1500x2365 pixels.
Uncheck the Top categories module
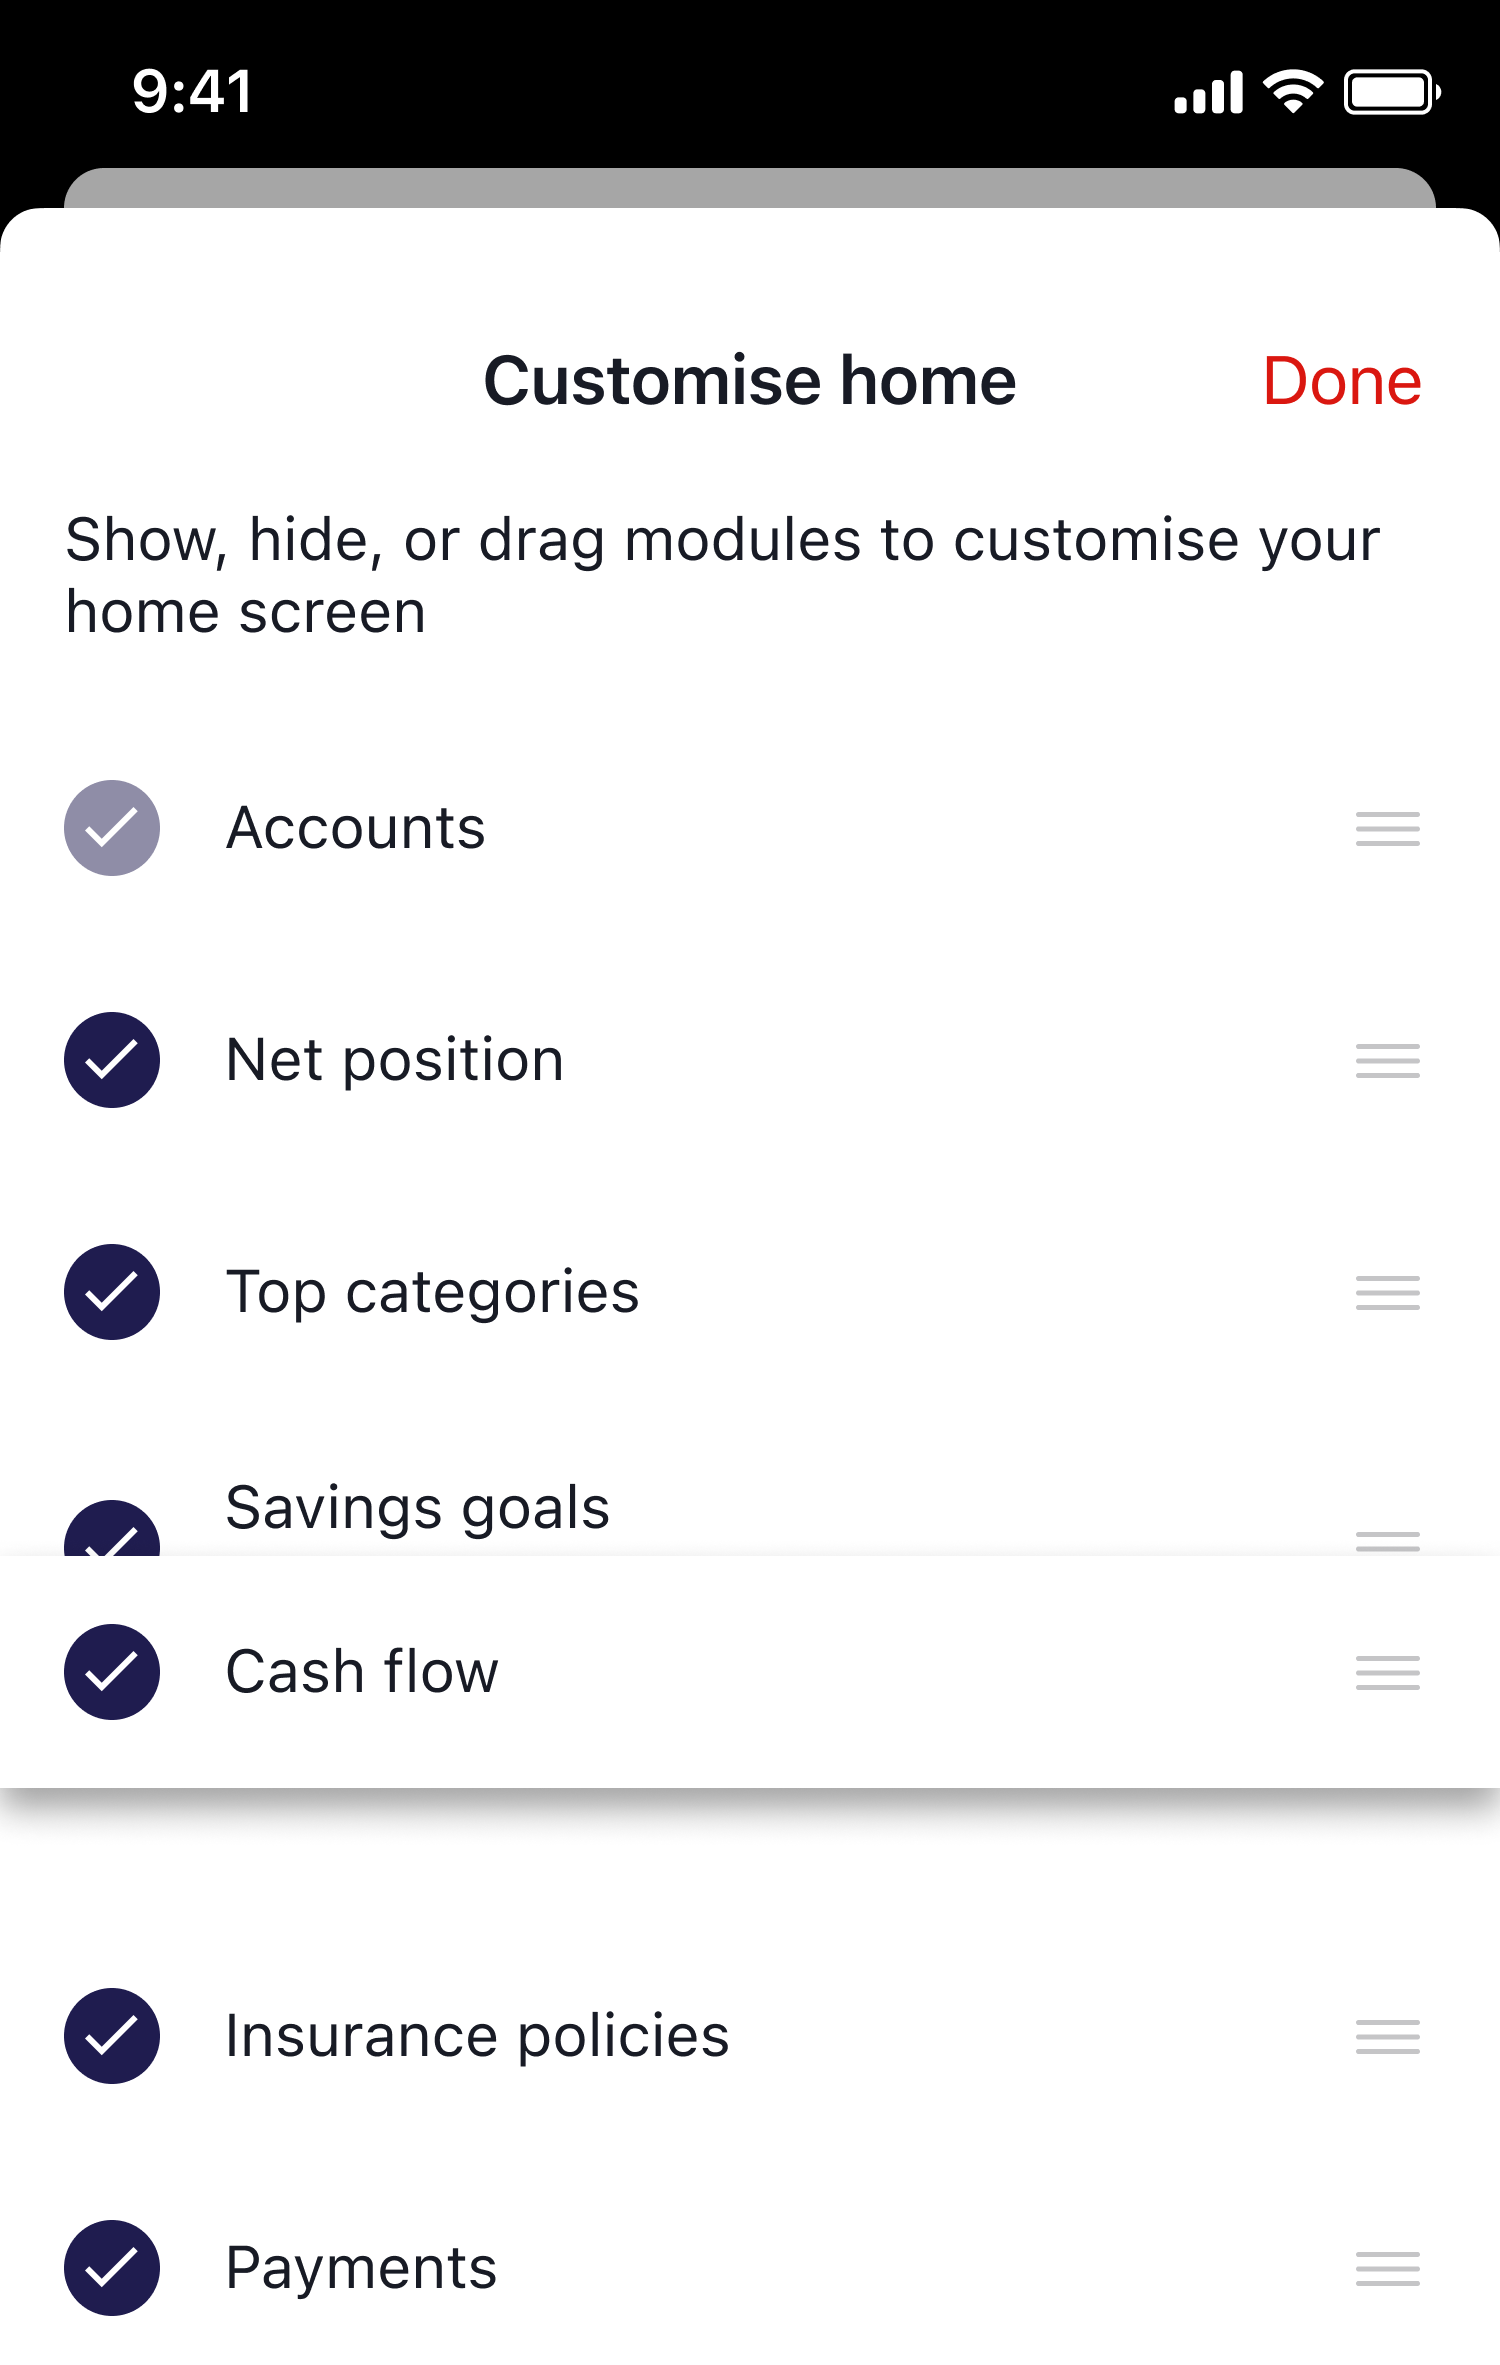[112, 1292]
